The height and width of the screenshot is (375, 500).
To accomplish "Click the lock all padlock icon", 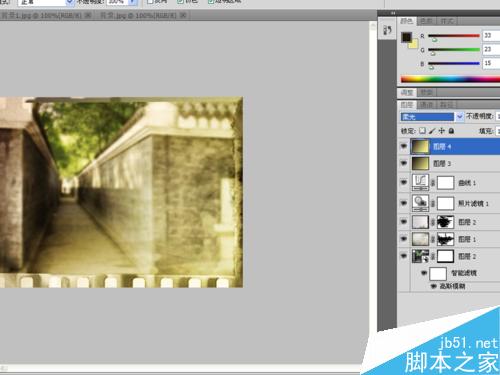I will [x=451, y=131].
